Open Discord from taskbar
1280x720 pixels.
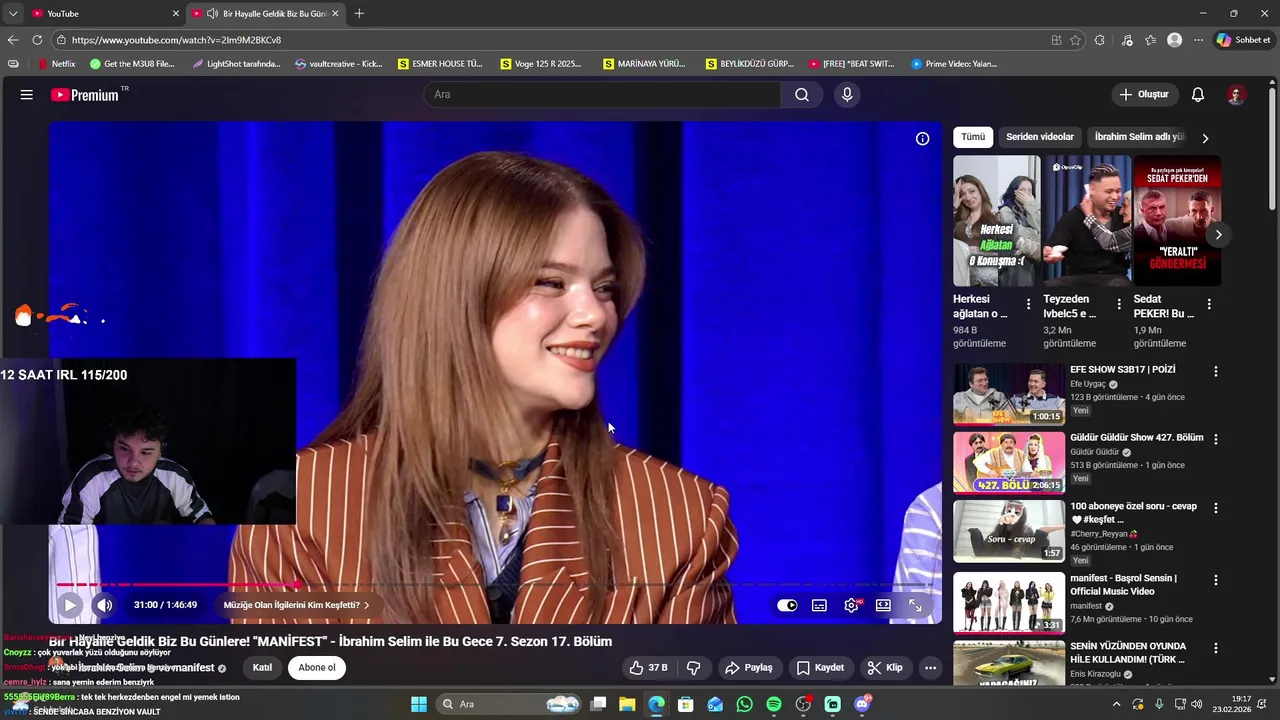pos(862,704)
